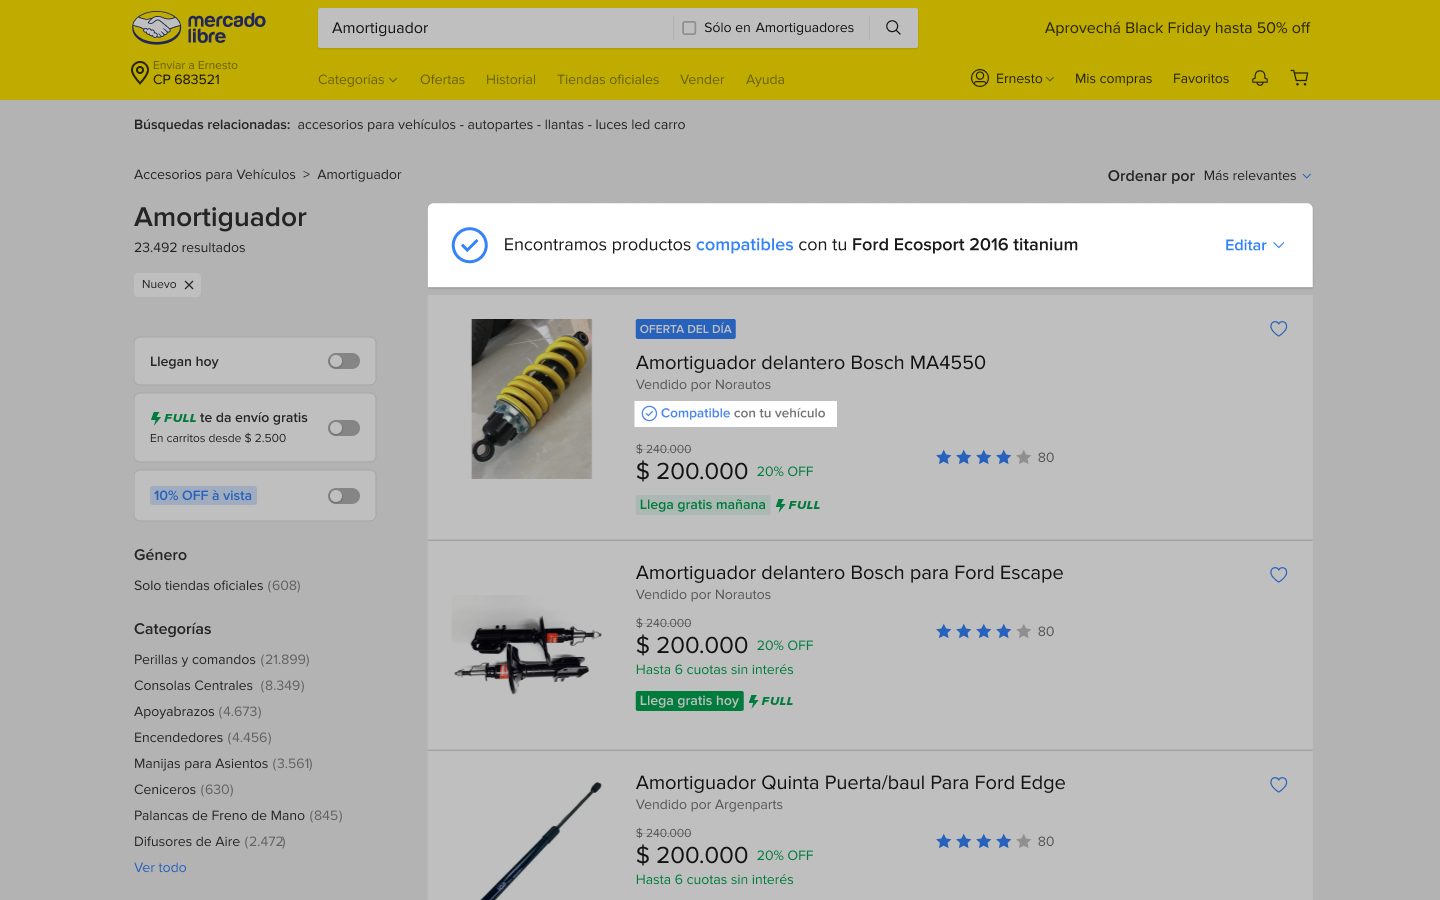Select Apoyabrazos category

[x=198, y=711]
